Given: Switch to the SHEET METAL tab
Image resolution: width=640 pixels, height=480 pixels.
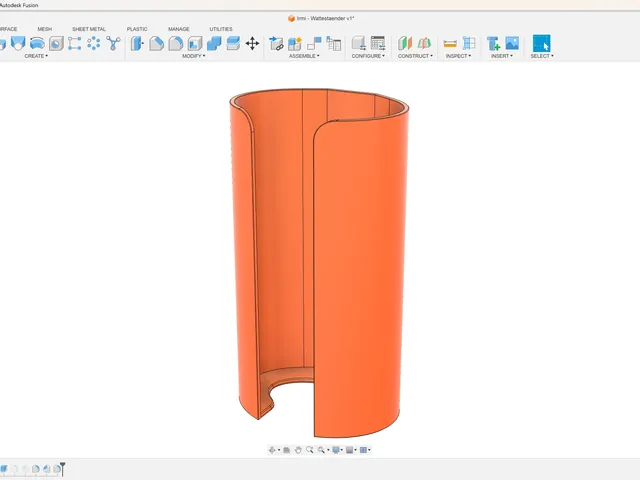Looking at the screenshot, I should 89,29.
